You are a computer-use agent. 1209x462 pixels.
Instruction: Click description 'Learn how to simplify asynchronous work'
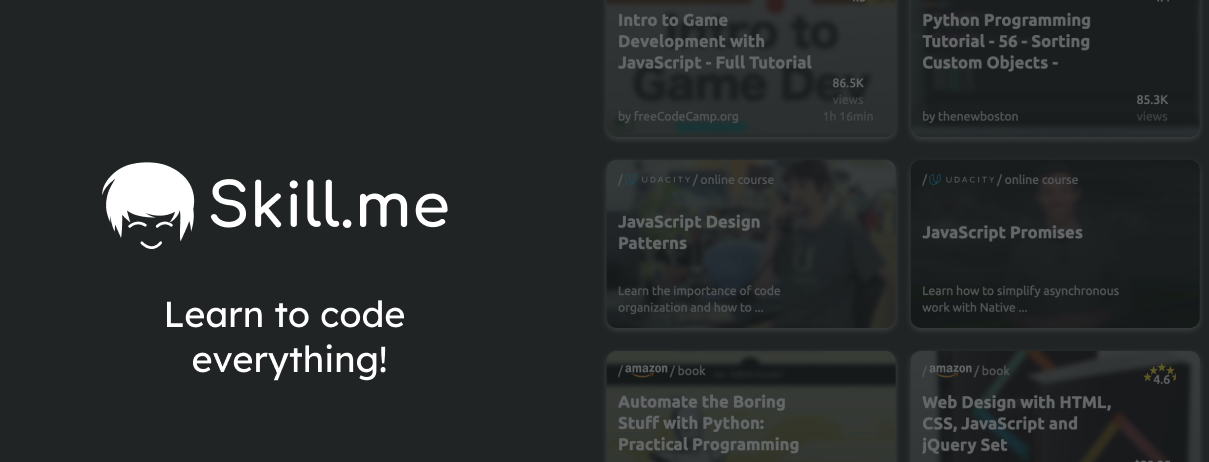point(1020,299)
